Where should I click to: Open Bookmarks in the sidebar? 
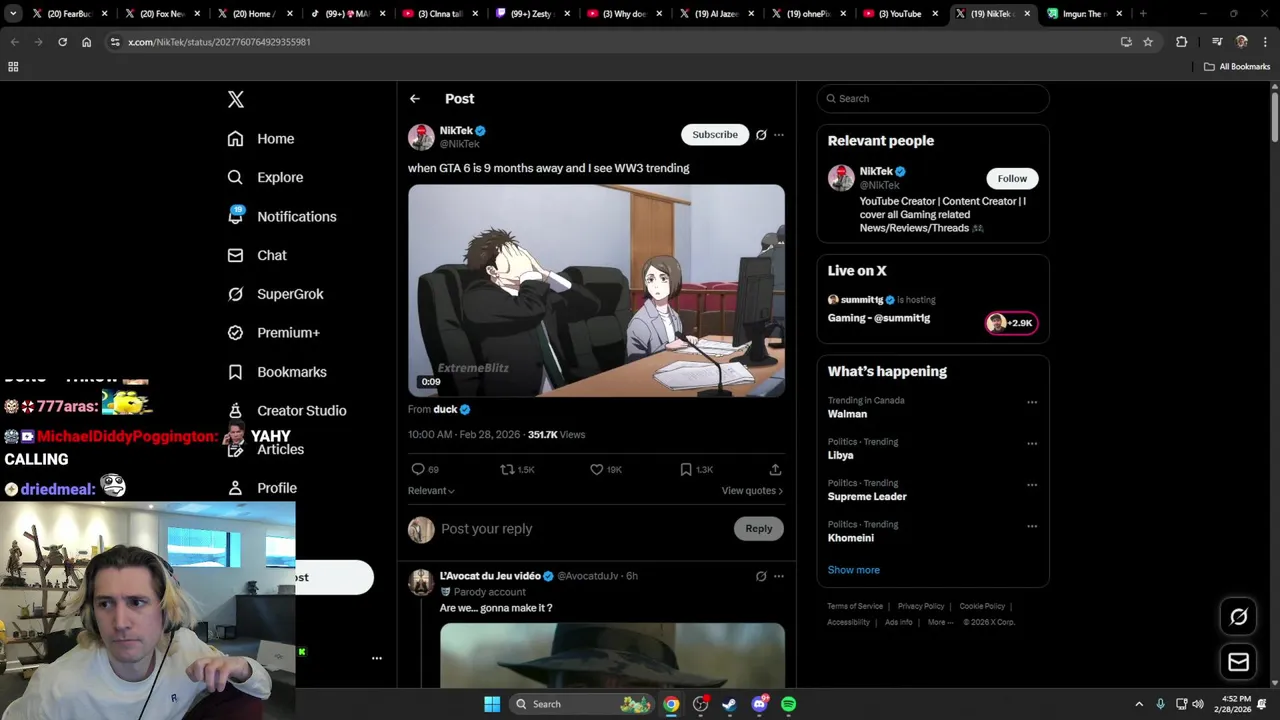pos(277,372)
